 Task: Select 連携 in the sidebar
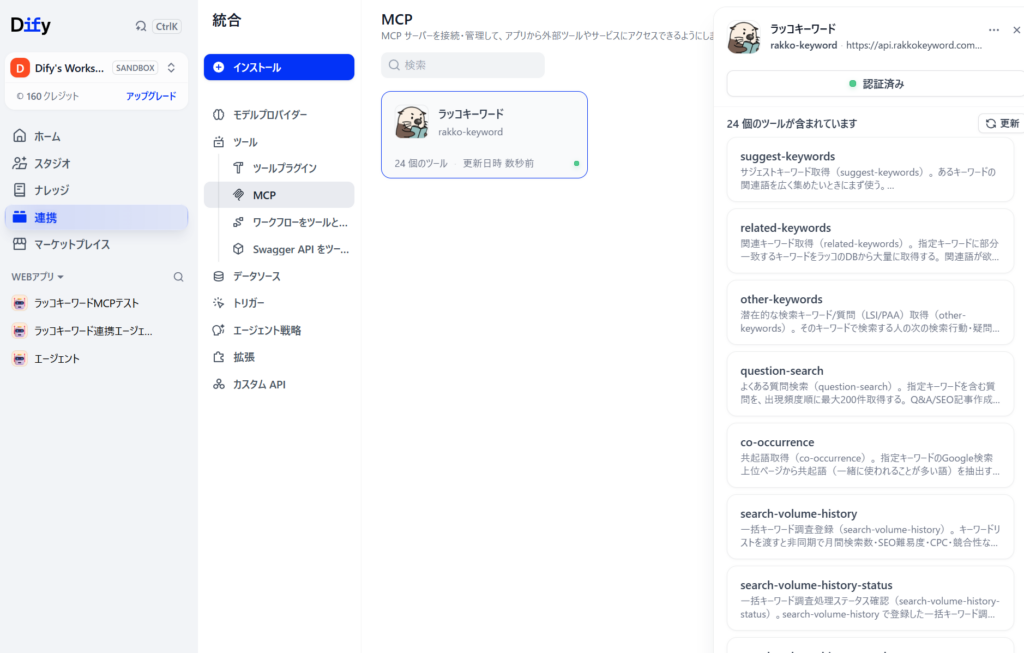[97, 217]
